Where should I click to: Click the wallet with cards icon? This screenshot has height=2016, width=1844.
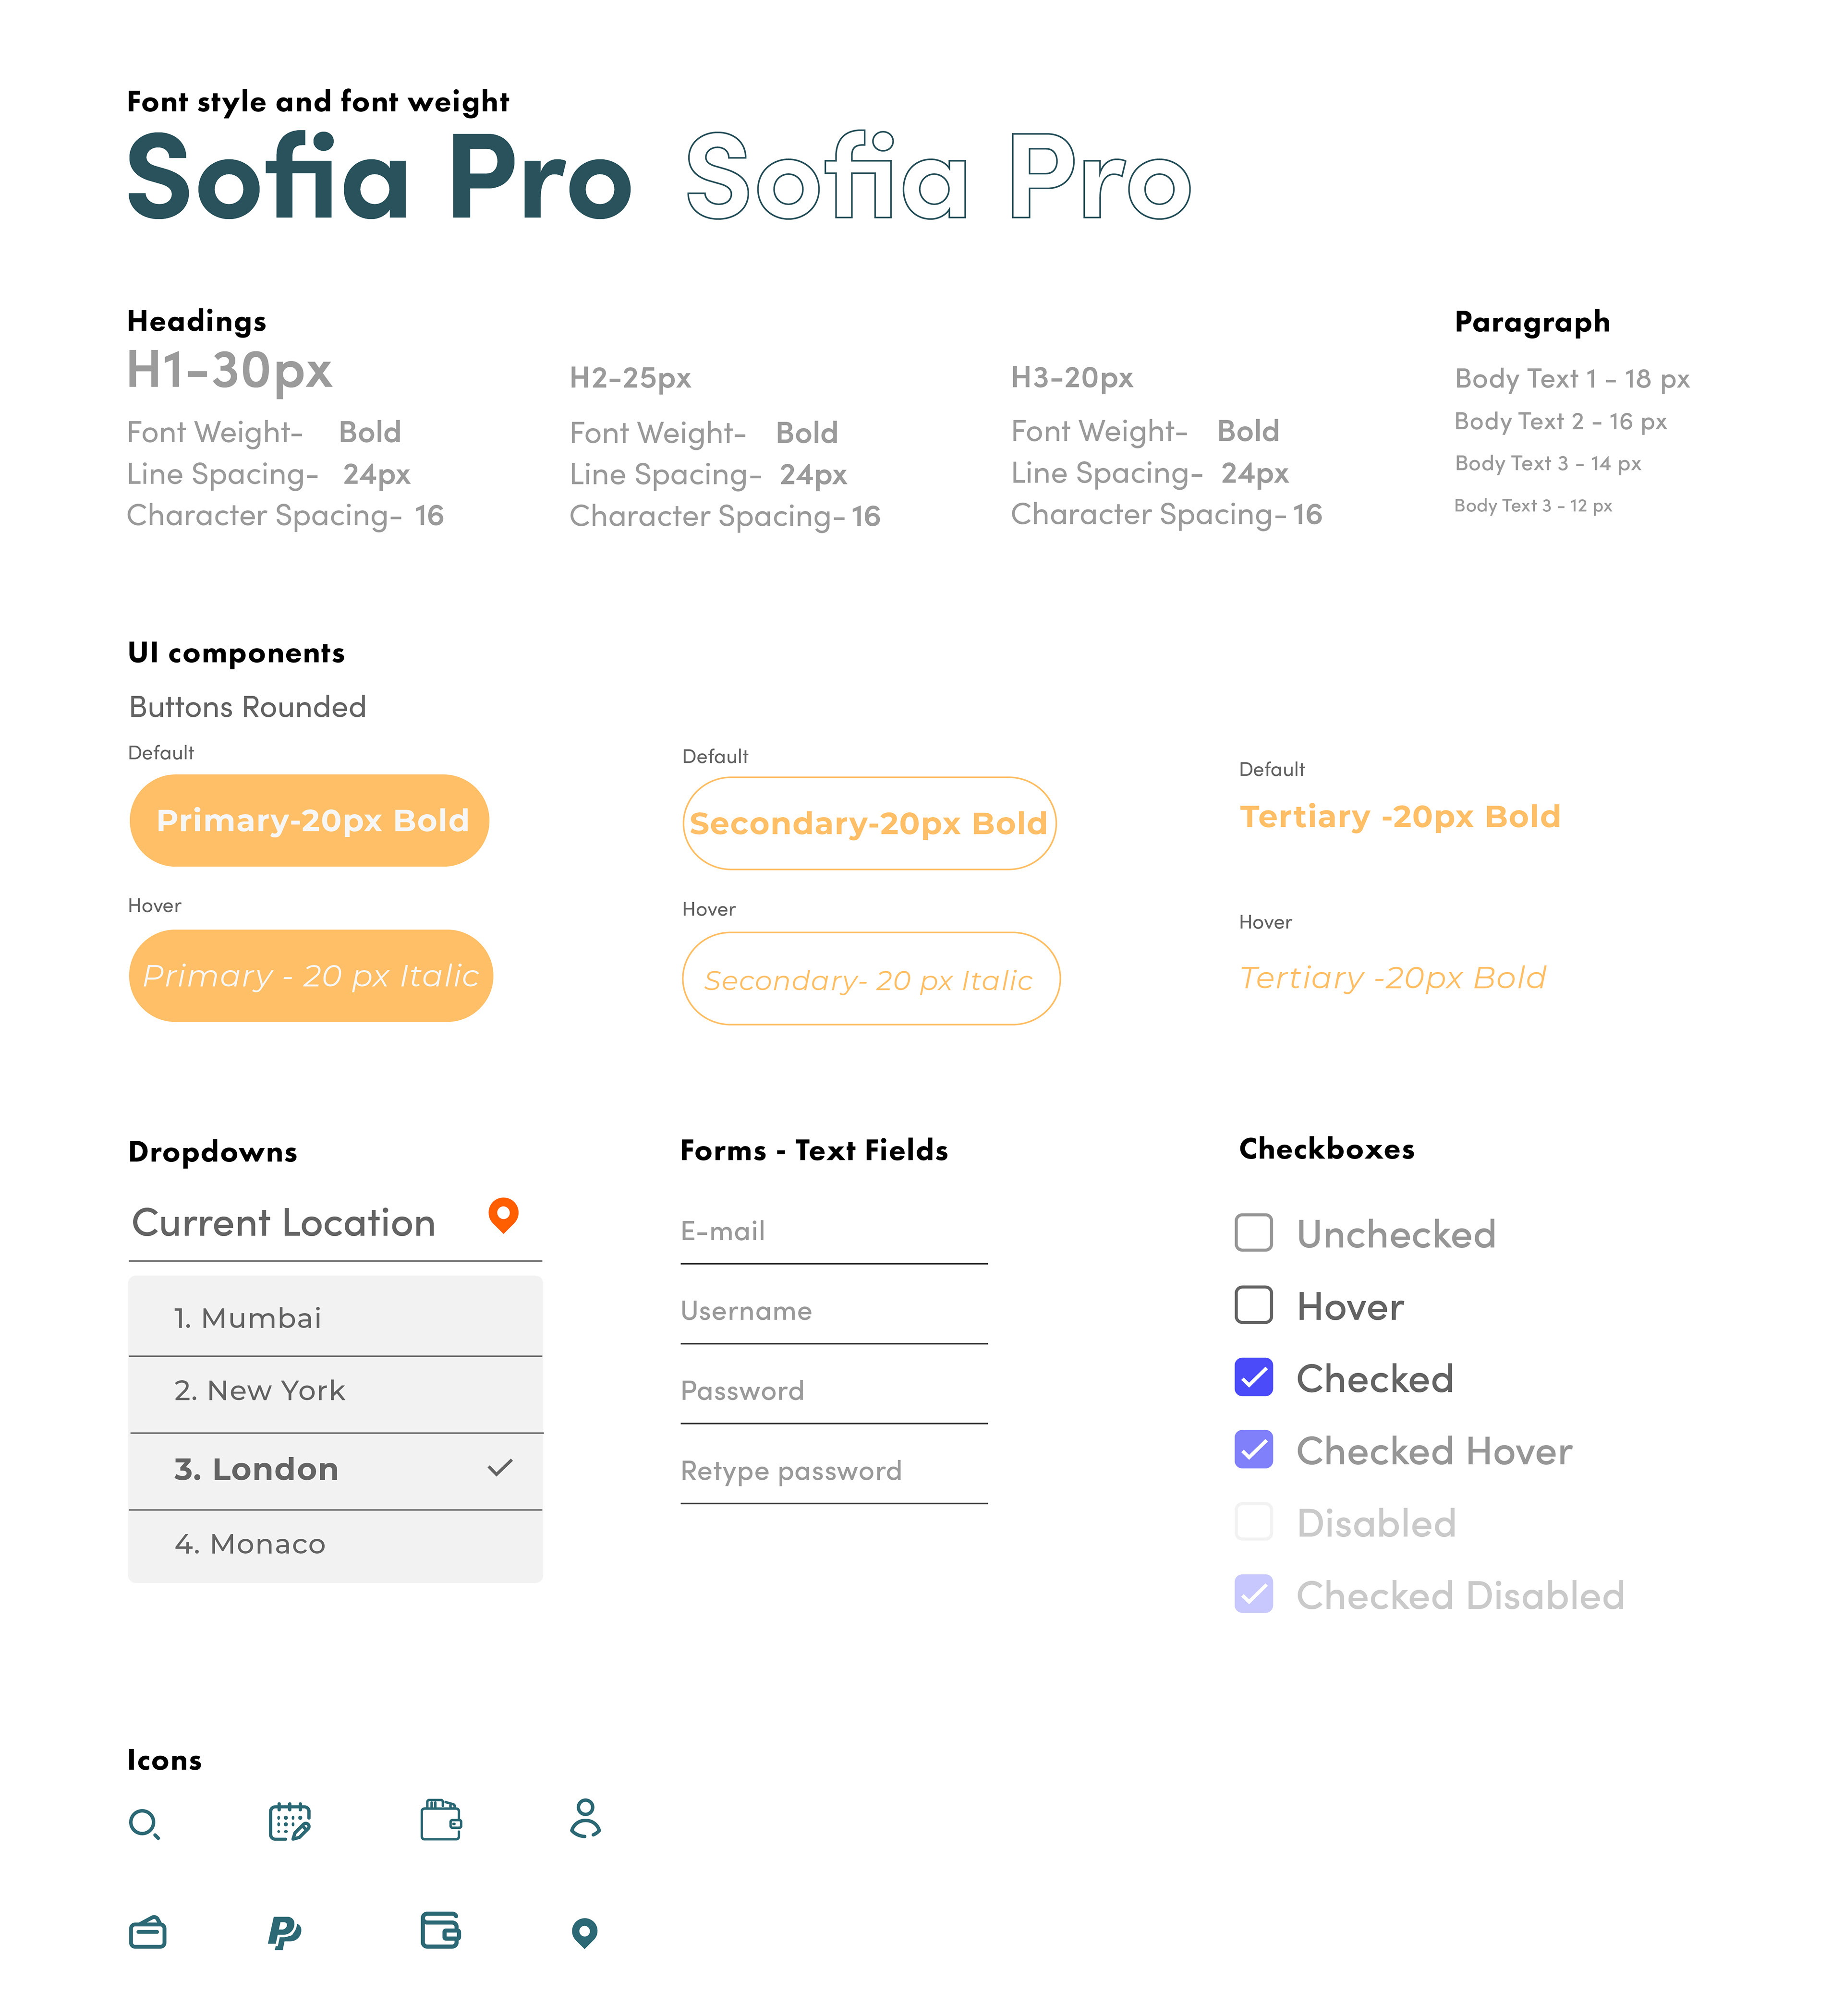click(441, 1820)
